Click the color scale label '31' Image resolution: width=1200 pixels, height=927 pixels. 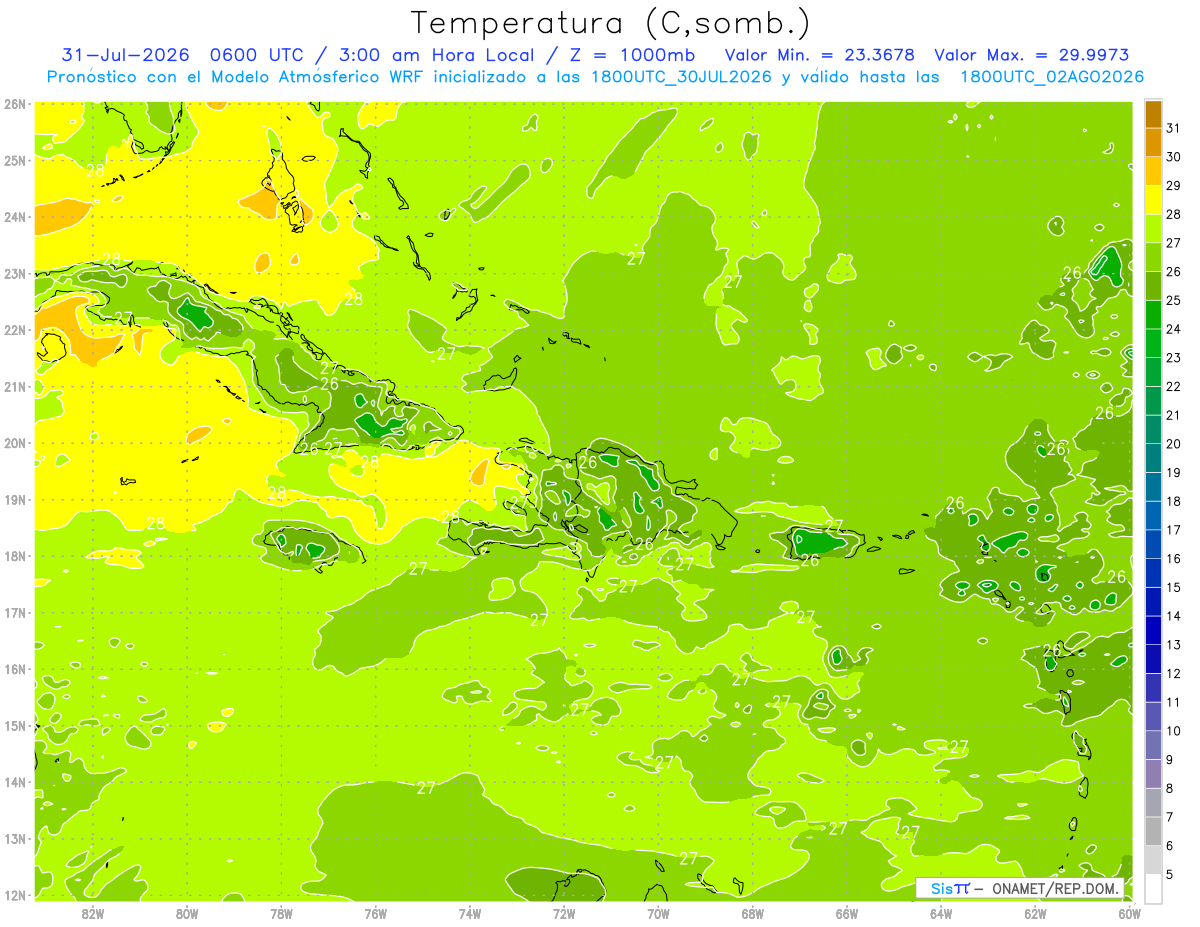coord(1174,127)
